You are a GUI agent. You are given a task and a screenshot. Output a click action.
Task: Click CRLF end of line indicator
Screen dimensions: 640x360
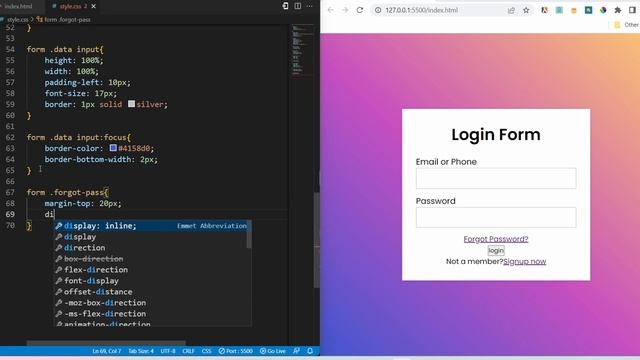tap(188, 351)
